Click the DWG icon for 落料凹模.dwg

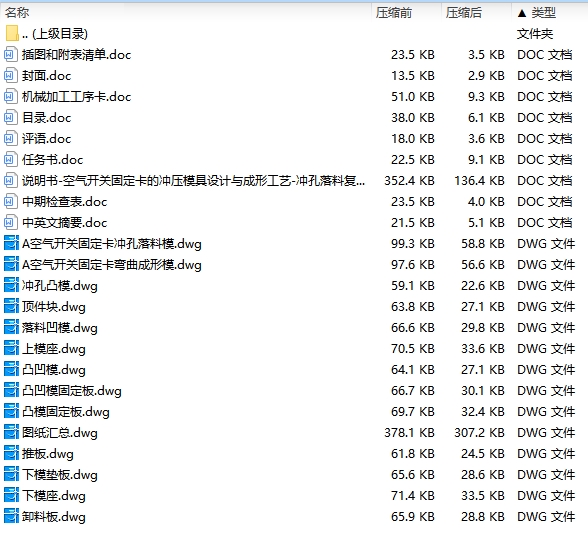pyautogui.click(x=11, y=327)
